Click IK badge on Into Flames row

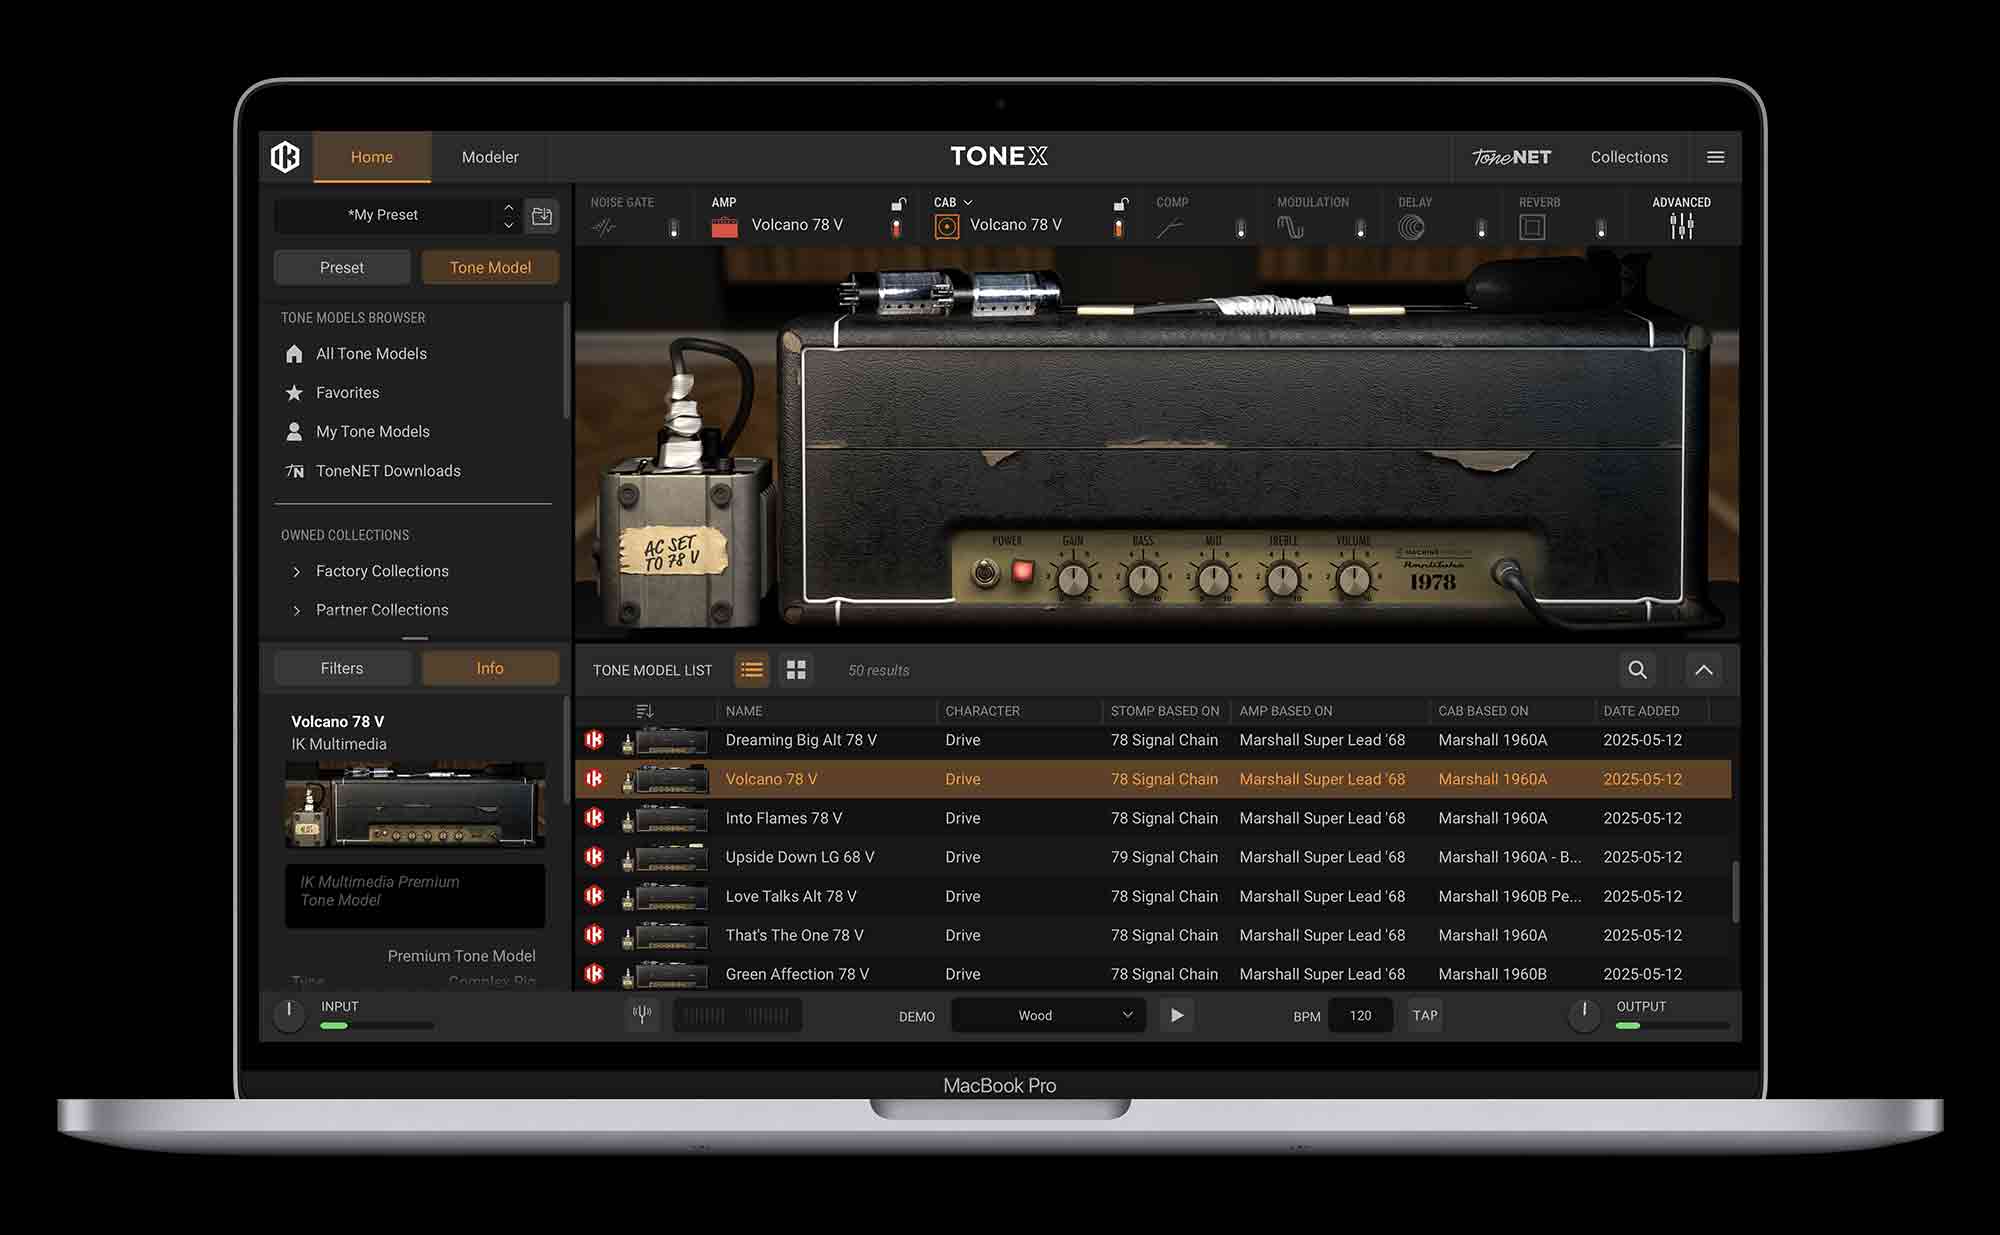click(594, 818)
